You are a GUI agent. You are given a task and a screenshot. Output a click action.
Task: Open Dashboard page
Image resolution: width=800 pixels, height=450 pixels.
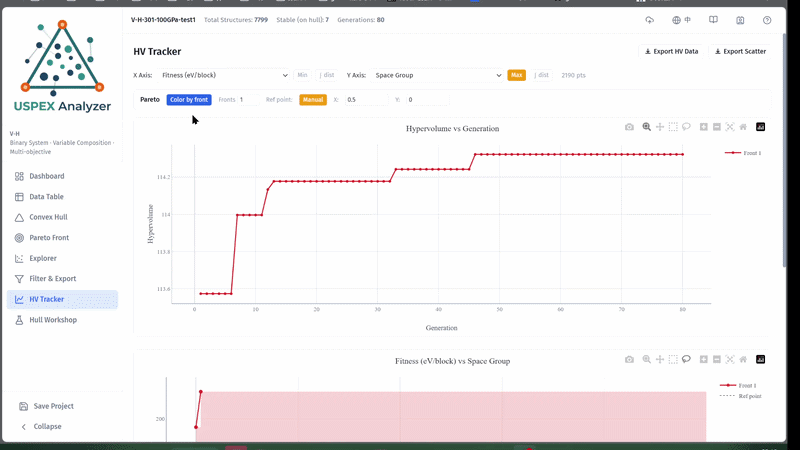[62, 176]
